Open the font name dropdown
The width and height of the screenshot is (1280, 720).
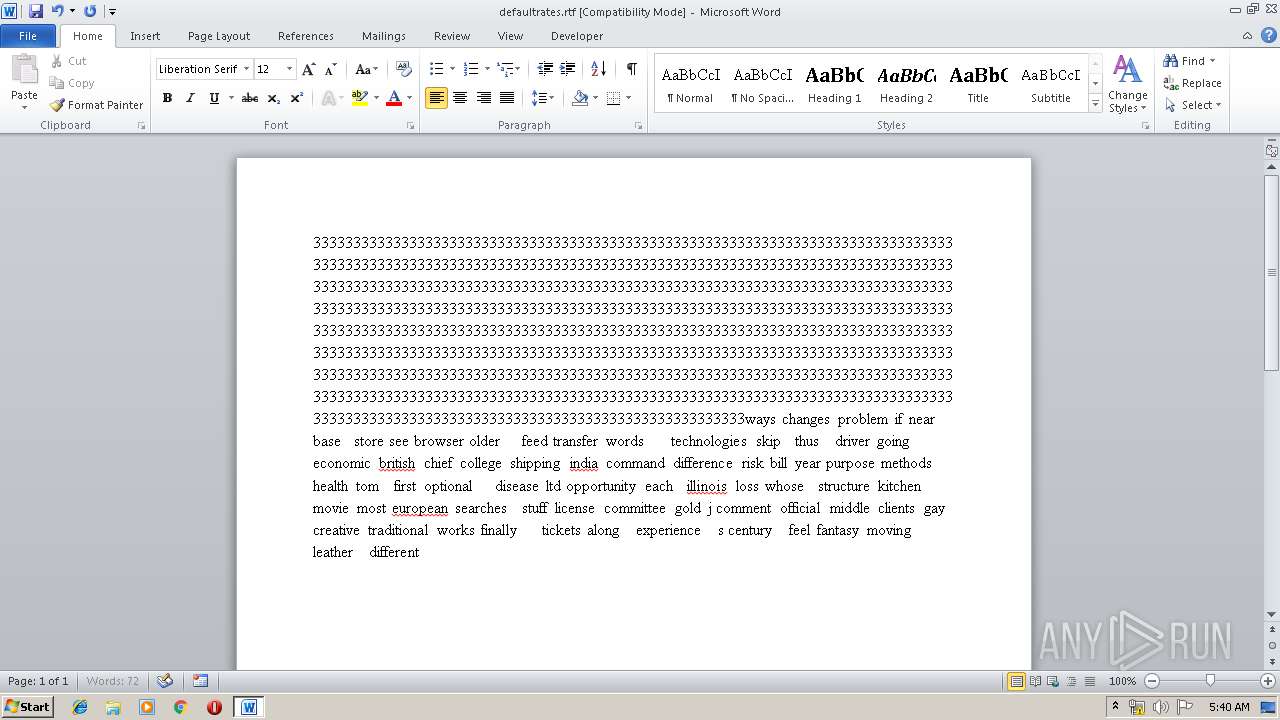click(247, 69)
